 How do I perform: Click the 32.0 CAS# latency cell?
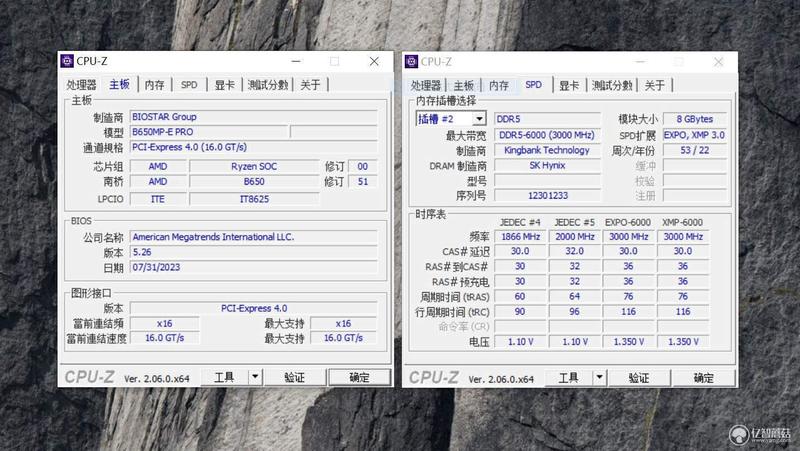(x=574, y=251)
